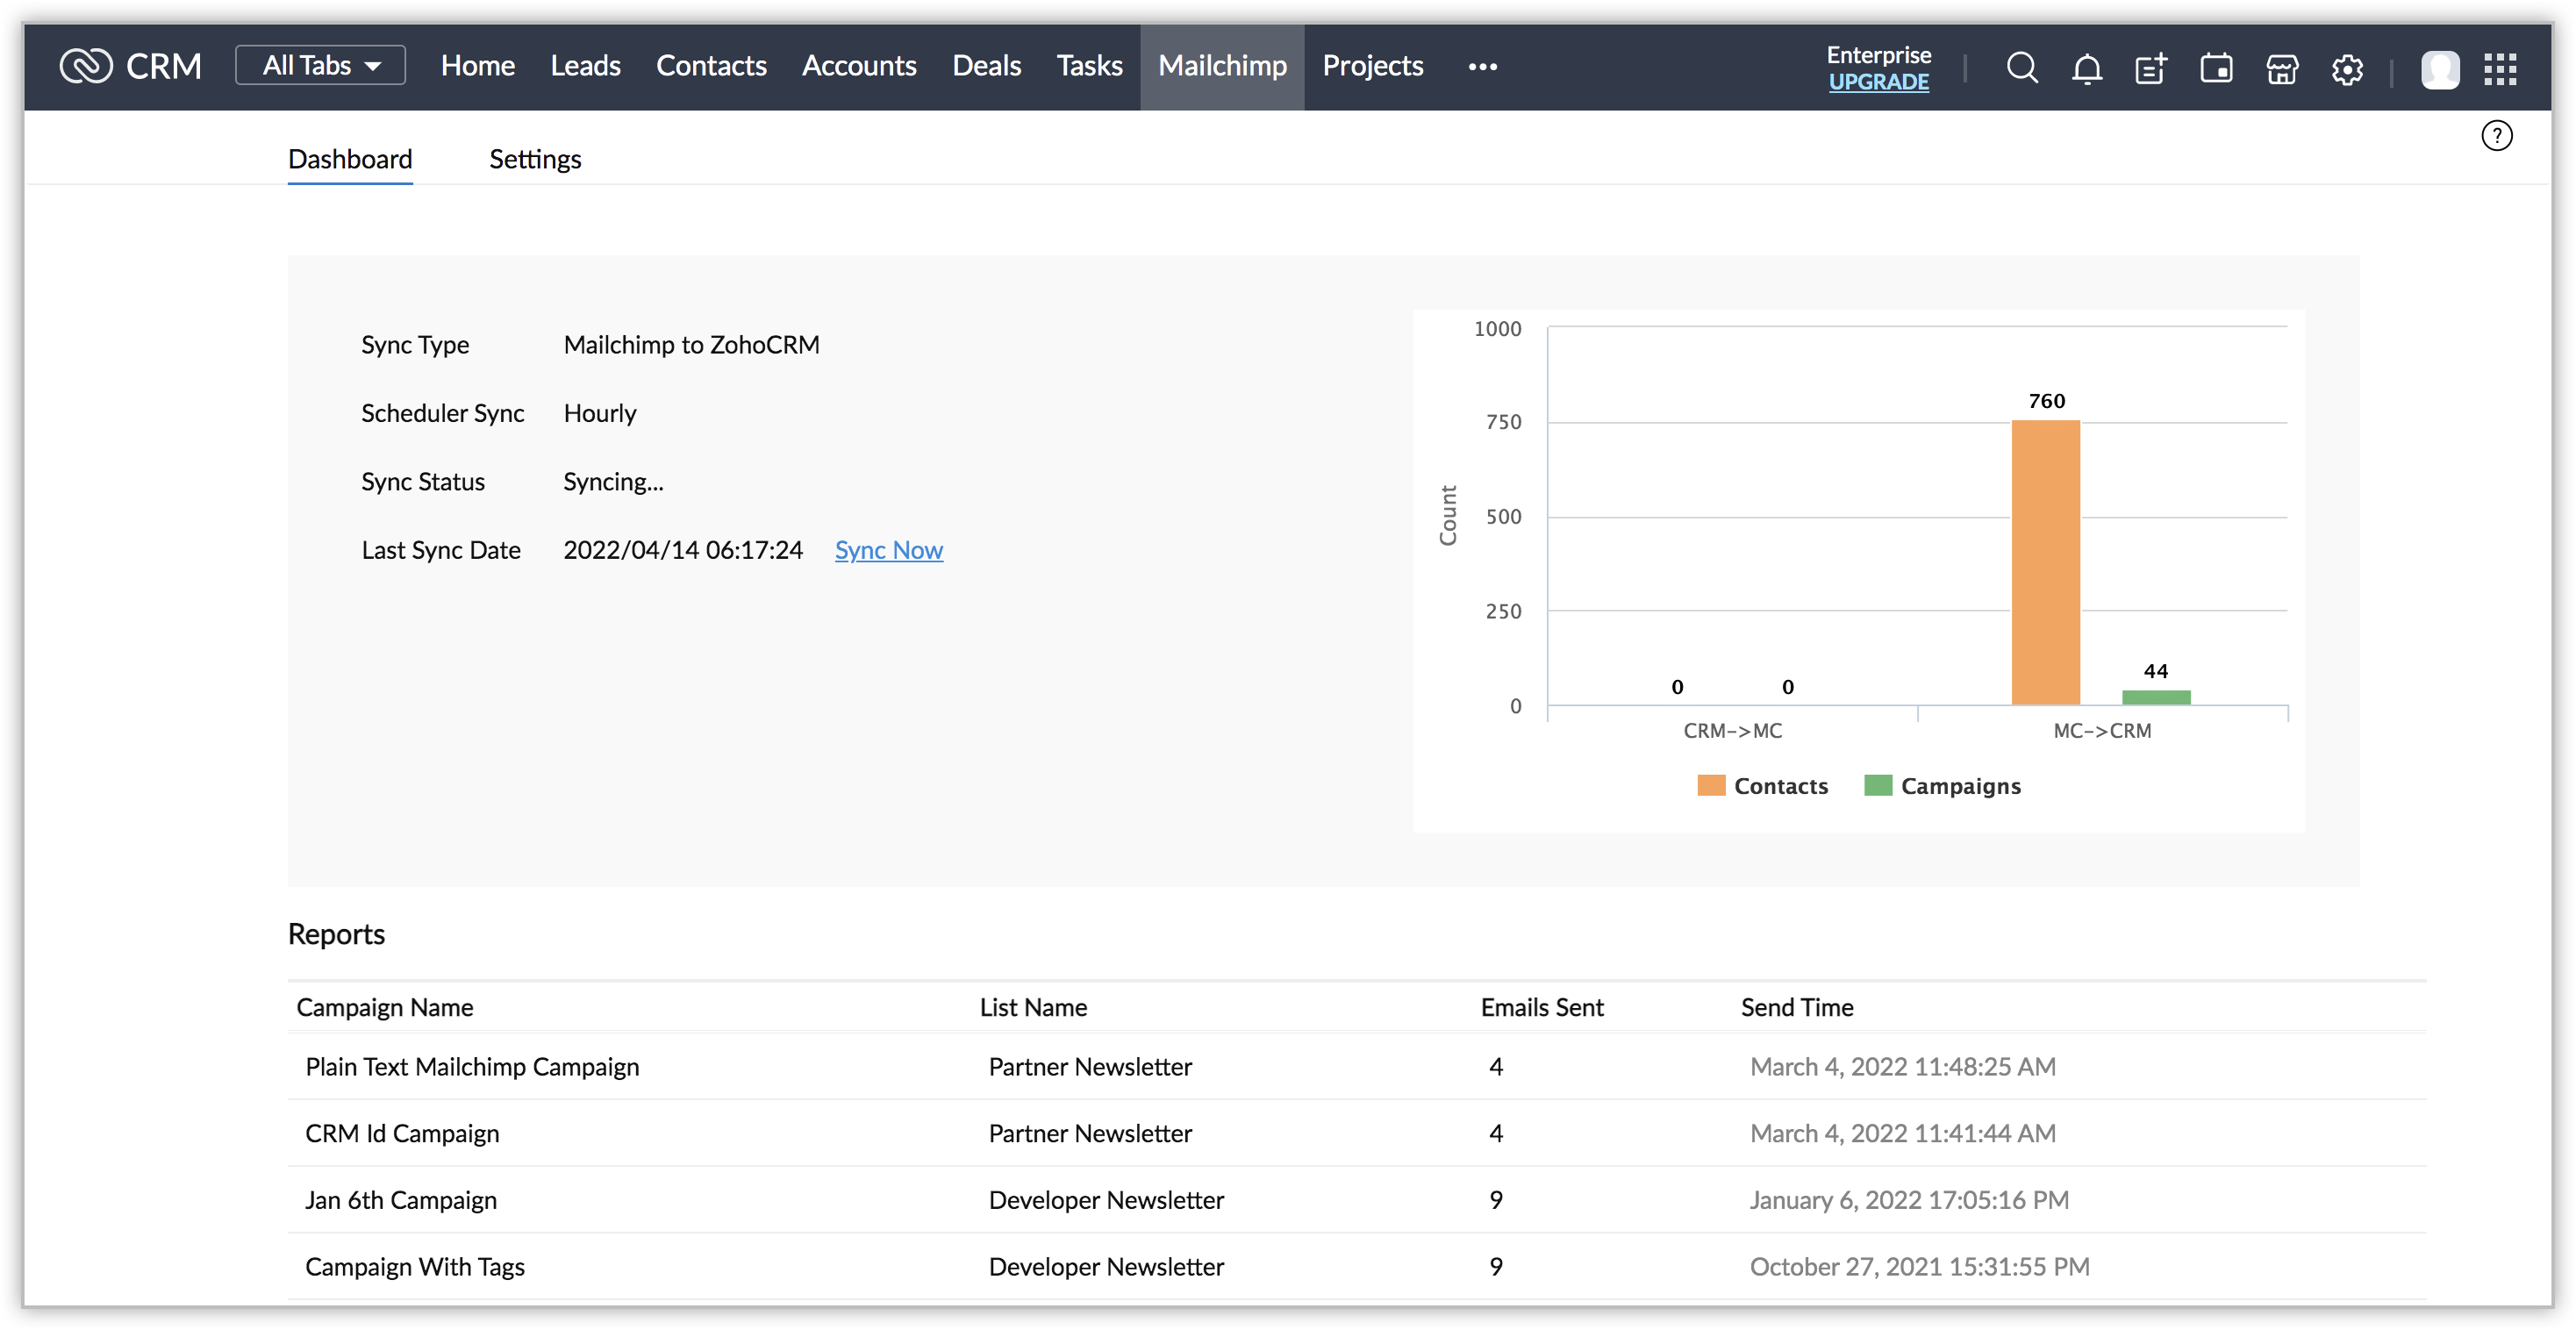Open the marketplace store icon
The width and height of the screenshot is (2576, 1330).
[x=2282, y=69]
